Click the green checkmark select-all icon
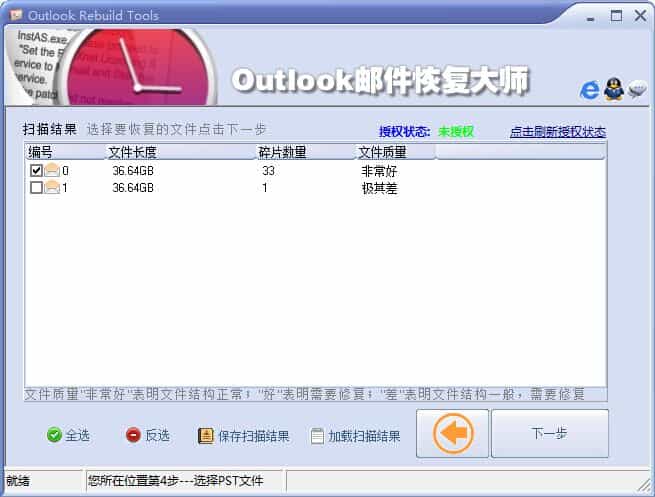 54,435
